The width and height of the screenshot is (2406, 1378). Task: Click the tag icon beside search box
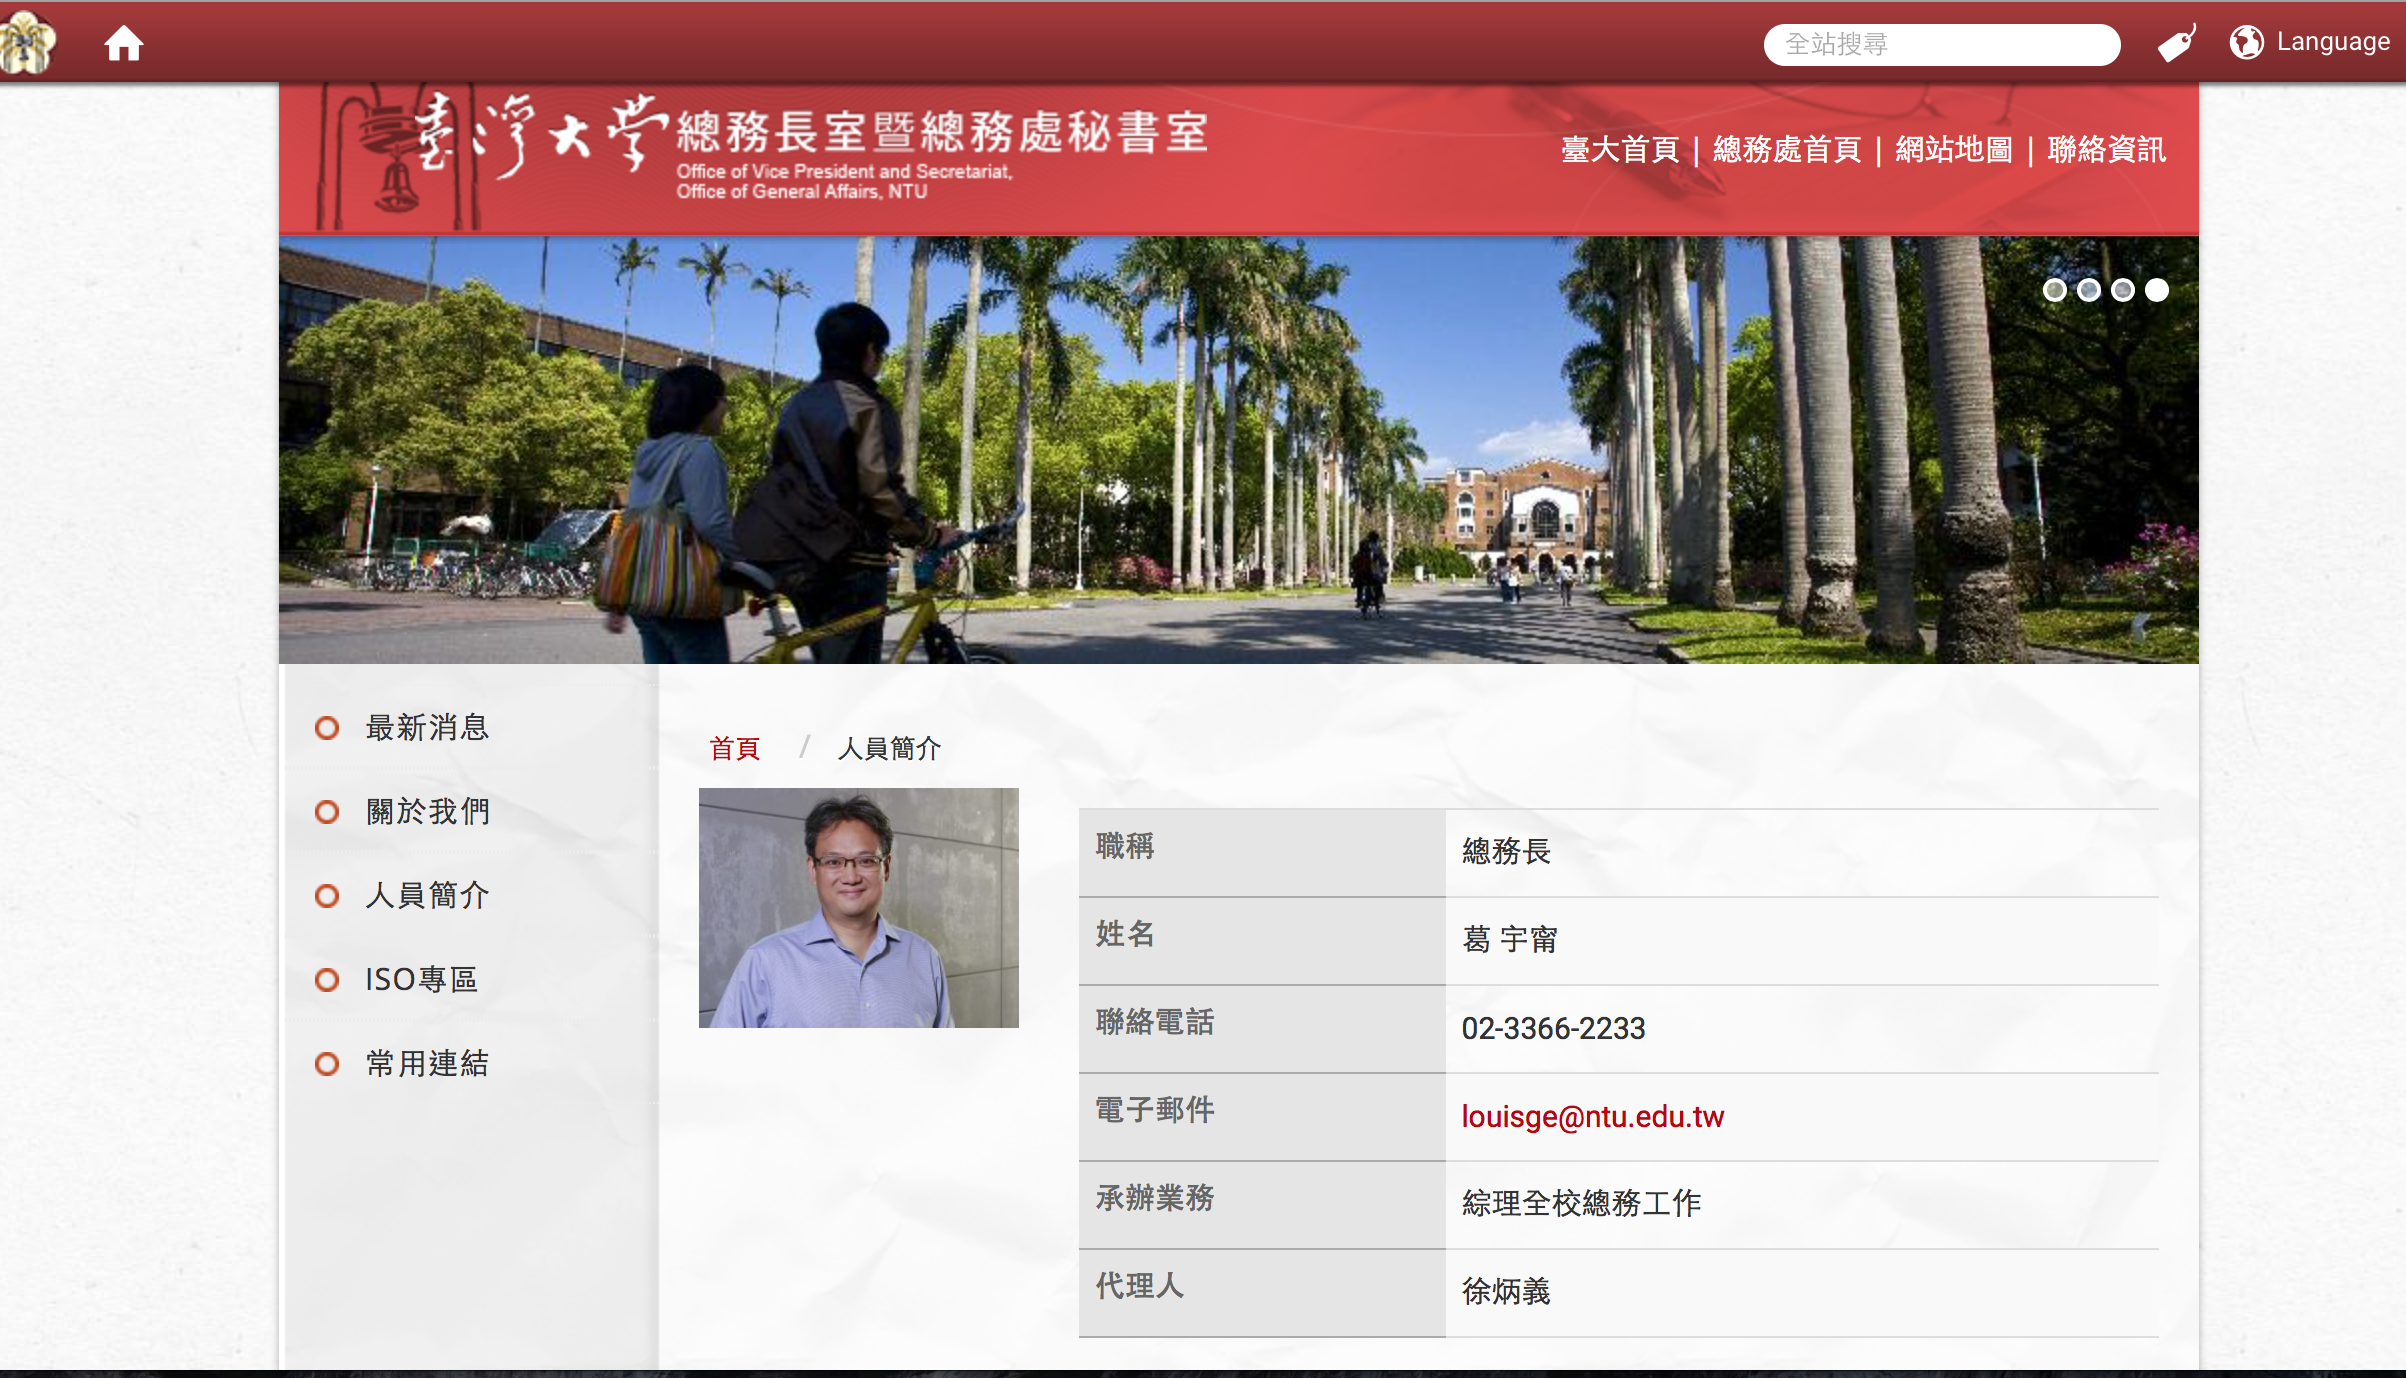coord(2176,43)
